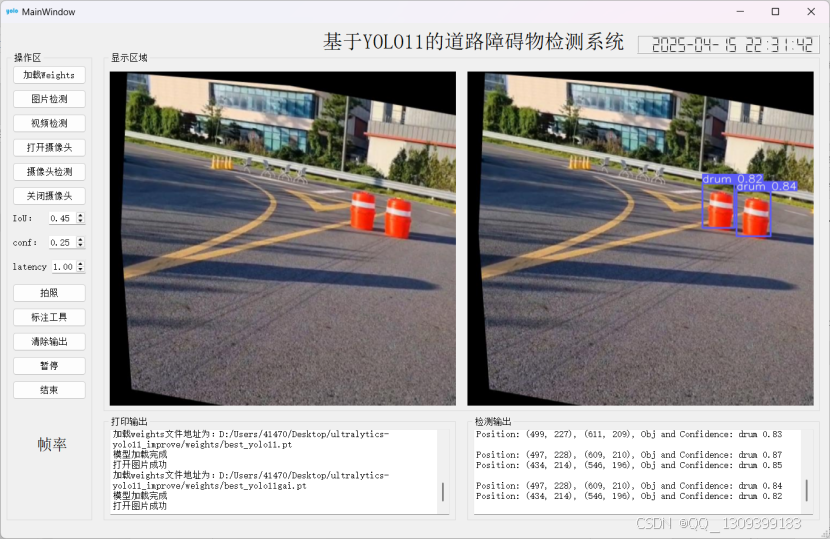Maximize the MainWindow window

coord(775,12)
